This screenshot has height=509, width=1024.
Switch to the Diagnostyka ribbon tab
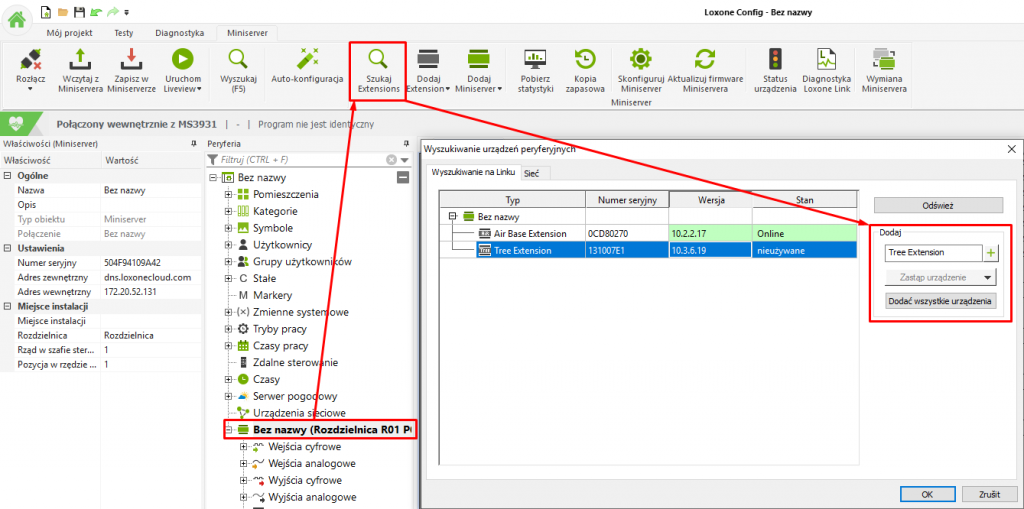pyautogui.click(x=180, y=32)
